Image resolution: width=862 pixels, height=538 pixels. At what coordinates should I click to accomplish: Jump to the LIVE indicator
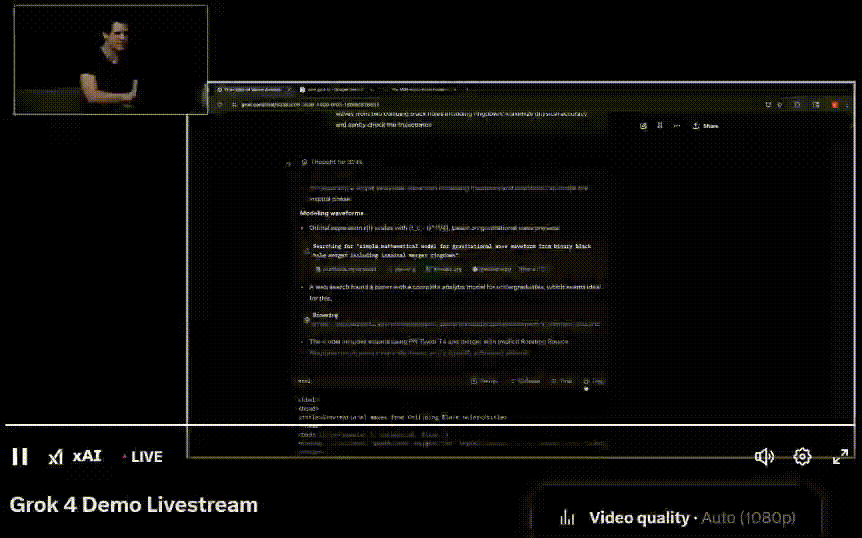(x=143, y=457)
